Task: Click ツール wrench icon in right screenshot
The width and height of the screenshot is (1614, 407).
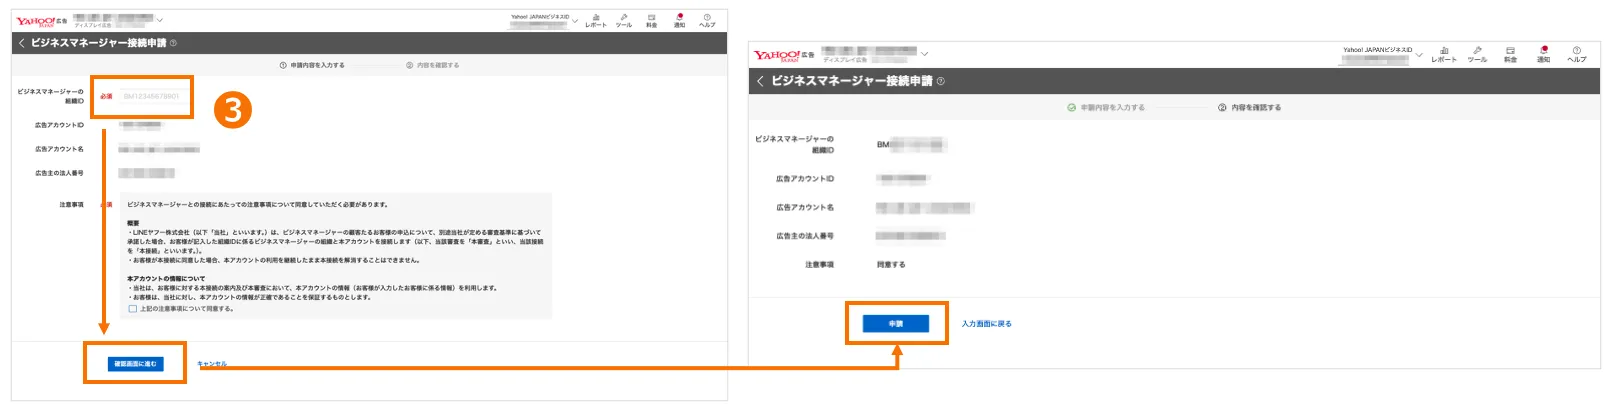Action: coord(1477,54)
